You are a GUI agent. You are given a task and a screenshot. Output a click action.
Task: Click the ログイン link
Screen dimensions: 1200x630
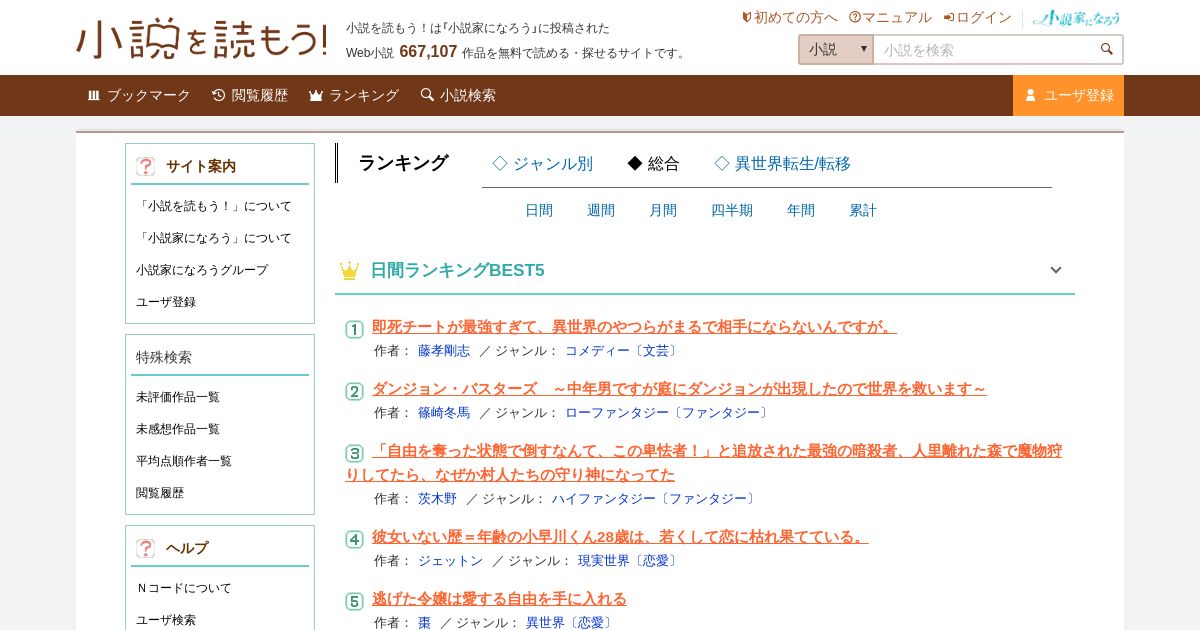pyautogui.click(x=977, y=18)
